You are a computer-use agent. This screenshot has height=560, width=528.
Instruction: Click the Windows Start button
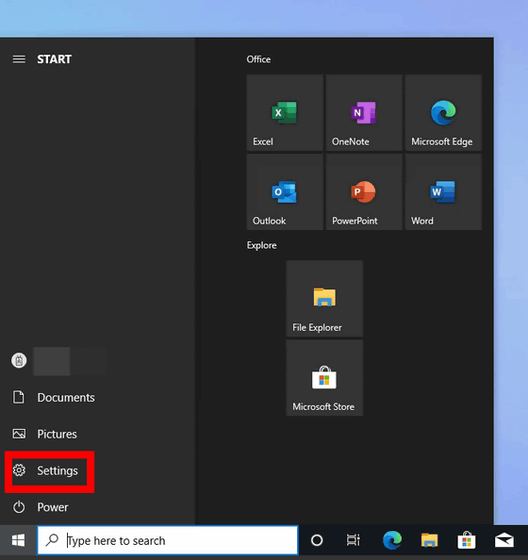(18, 540)
